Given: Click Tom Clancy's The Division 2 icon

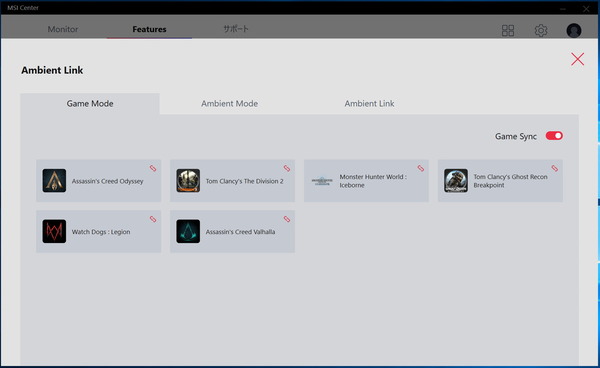Looking at the screenshot, I should [188, 181].
